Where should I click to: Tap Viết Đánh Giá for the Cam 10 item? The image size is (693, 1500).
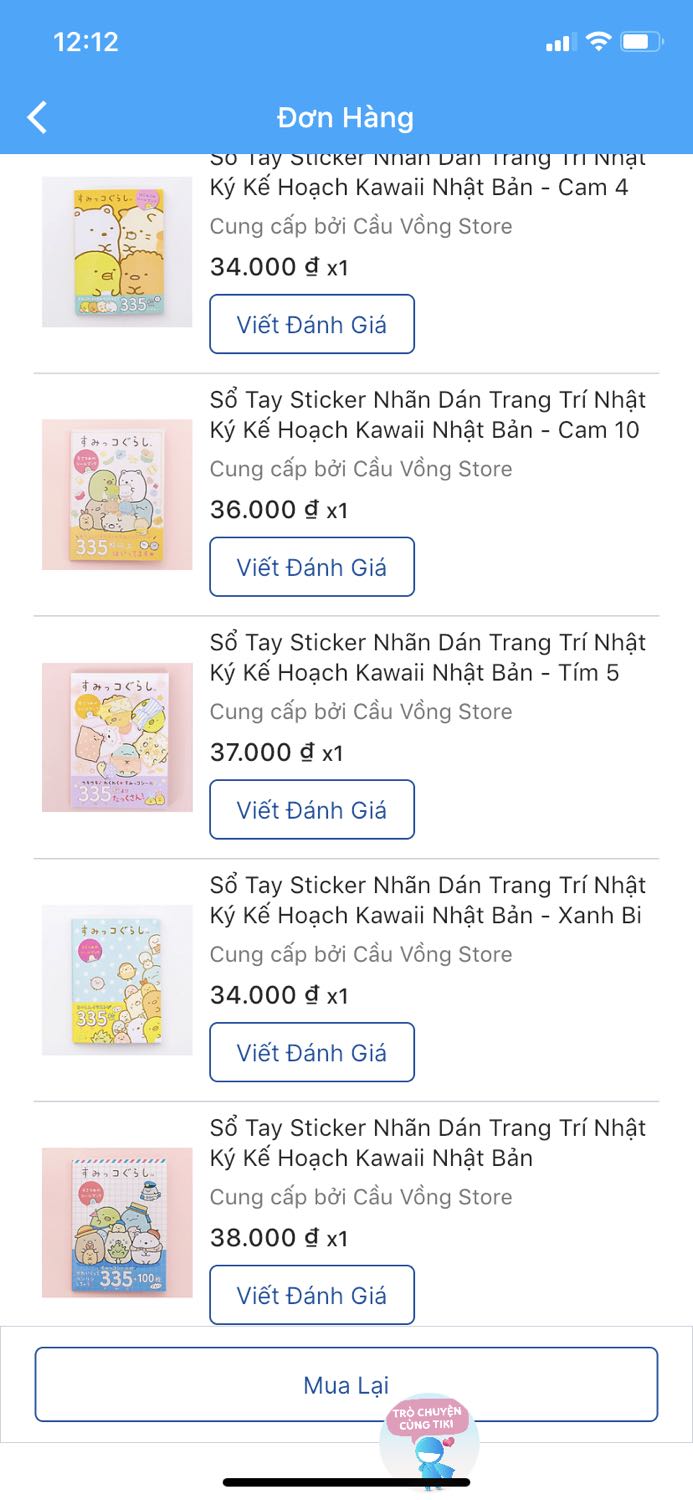tap(311, 567)
